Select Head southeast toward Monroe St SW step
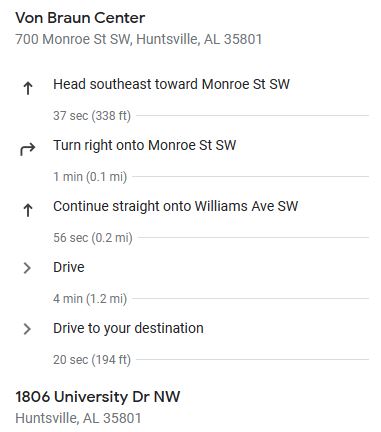381x432 pixels. 171,84
